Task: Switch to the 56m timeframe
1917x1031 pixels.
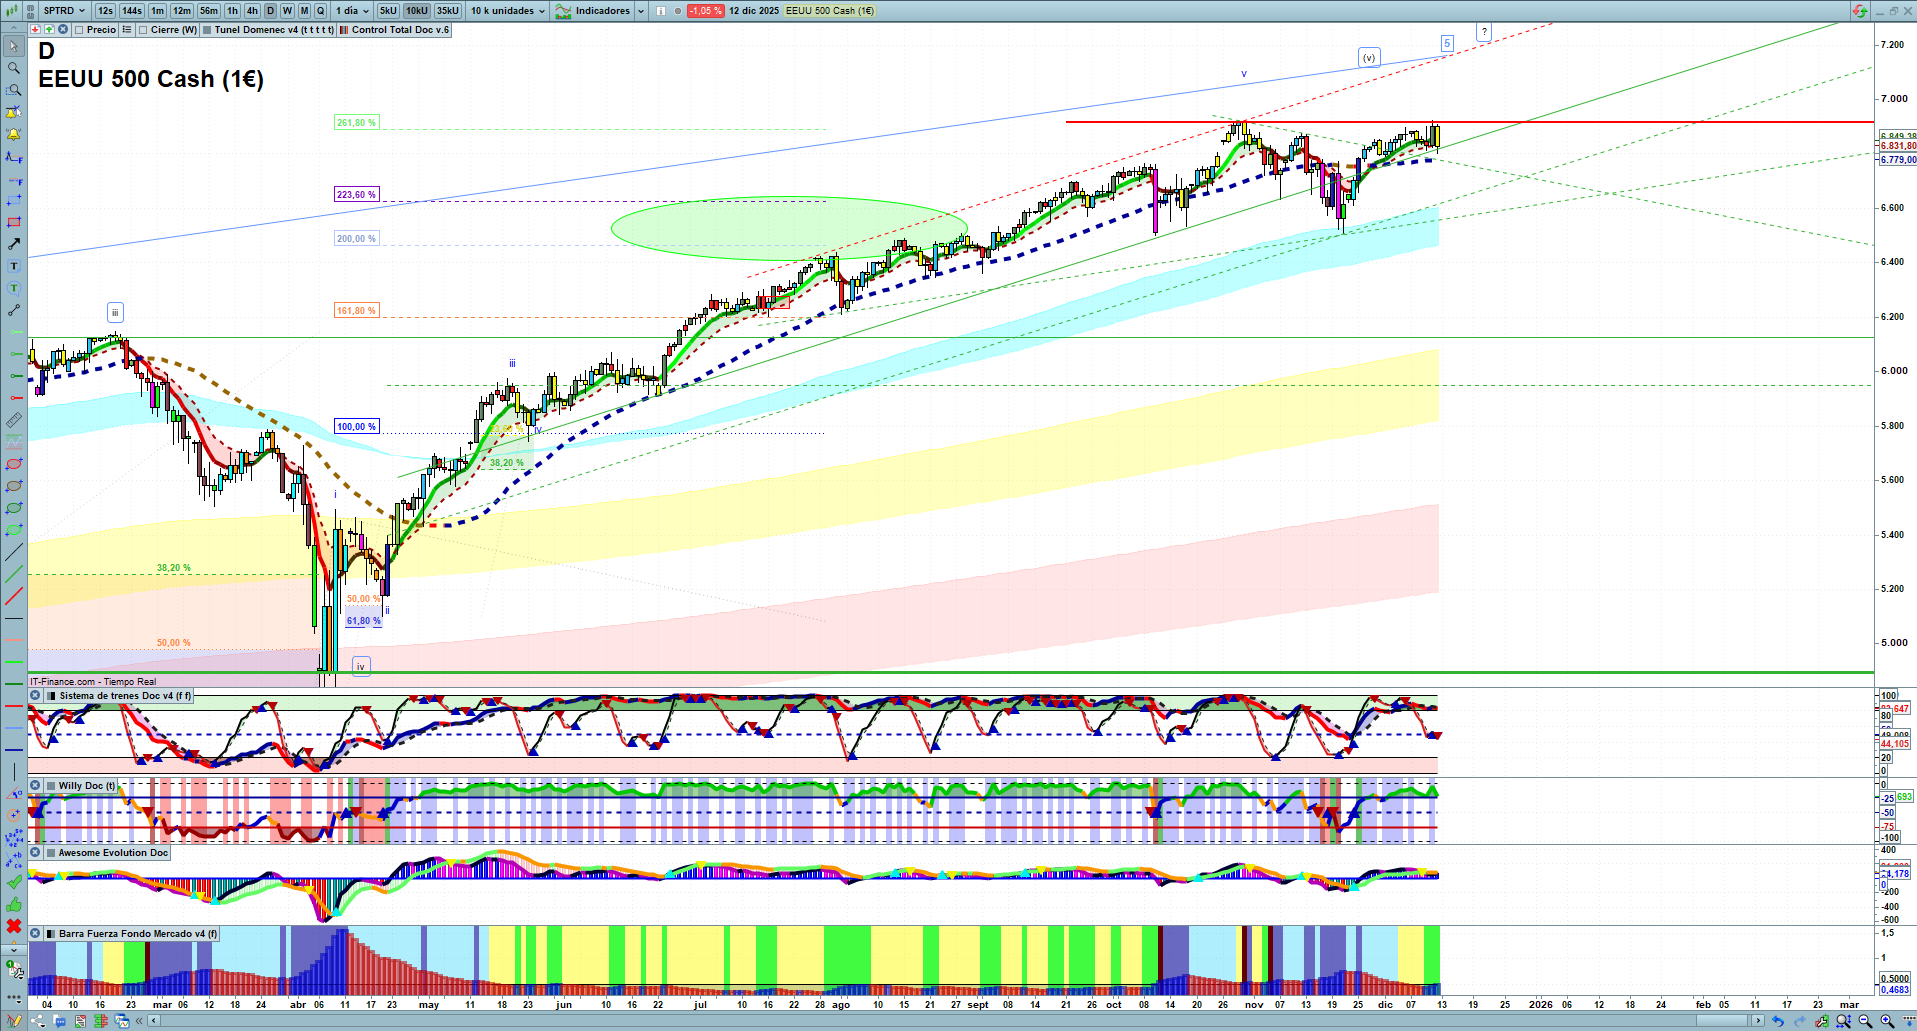Action: (208, 11)
